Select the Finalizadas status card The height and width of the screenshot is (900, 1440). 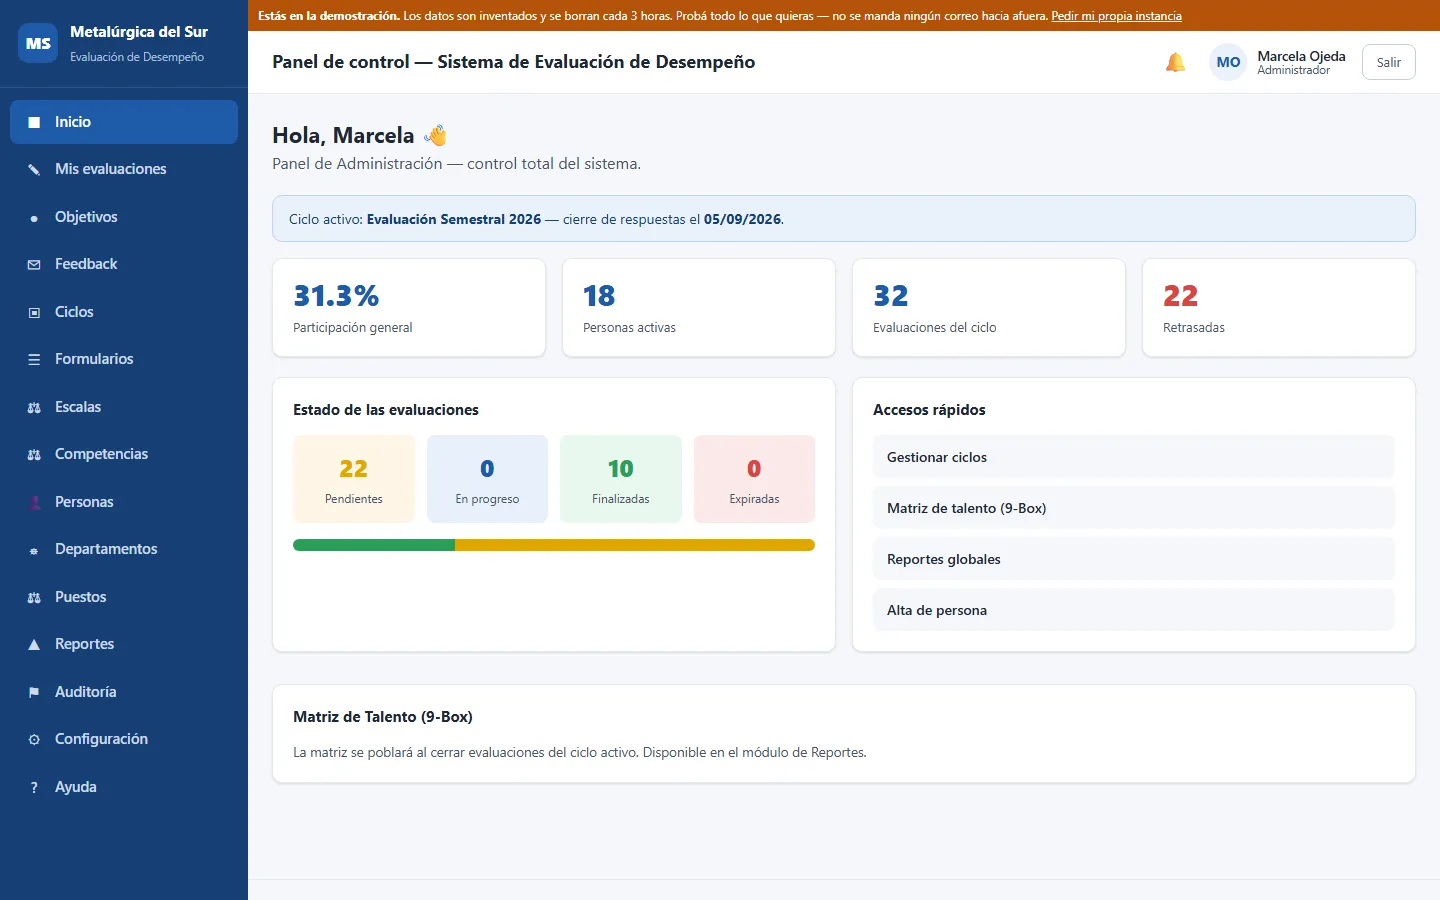click(621, 479)
